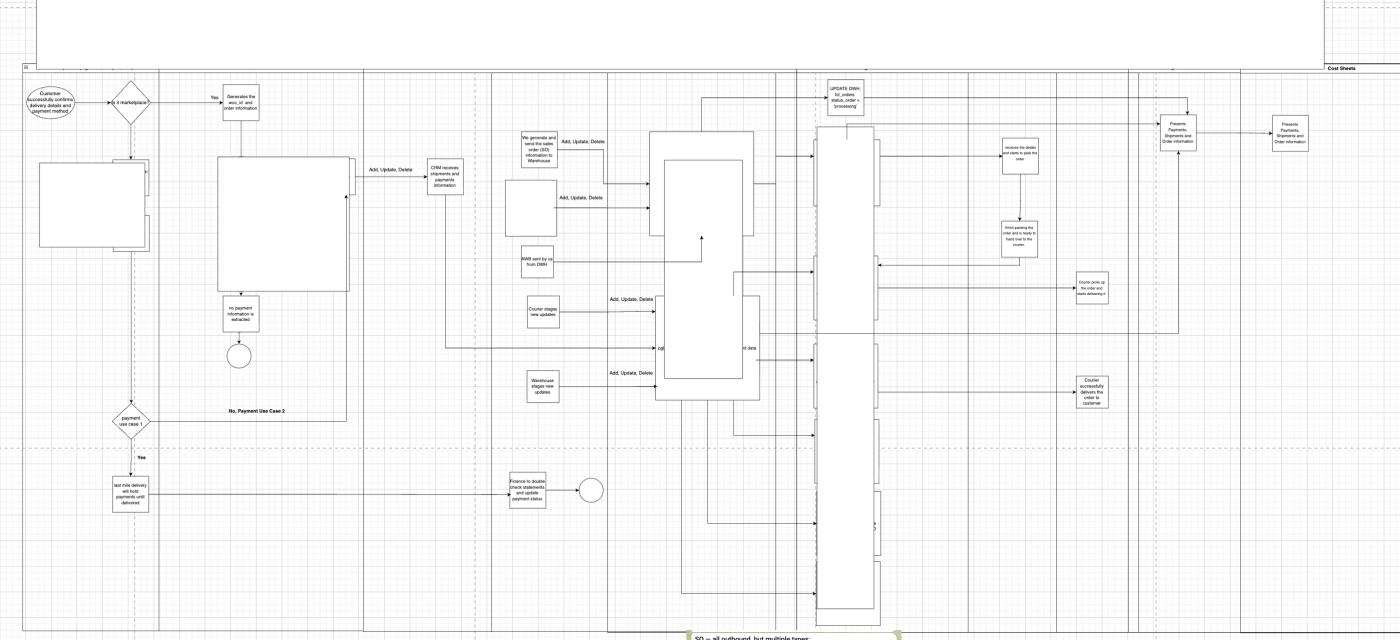This screenshot has height=640, width=1400.
Task: Select the 'Warehouse stages new updates' box
Action: [x=543, y=386]
